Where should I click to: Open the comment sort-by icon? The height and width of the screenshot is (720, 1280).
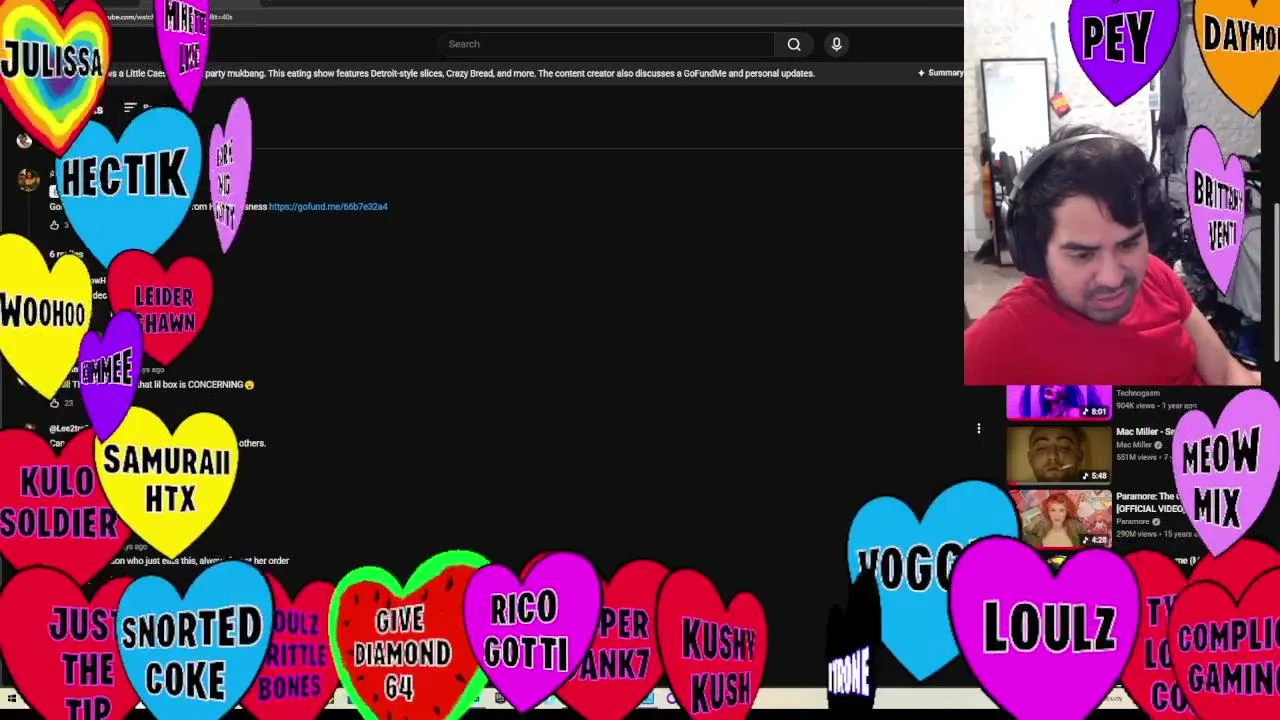[x=130, y=107]
